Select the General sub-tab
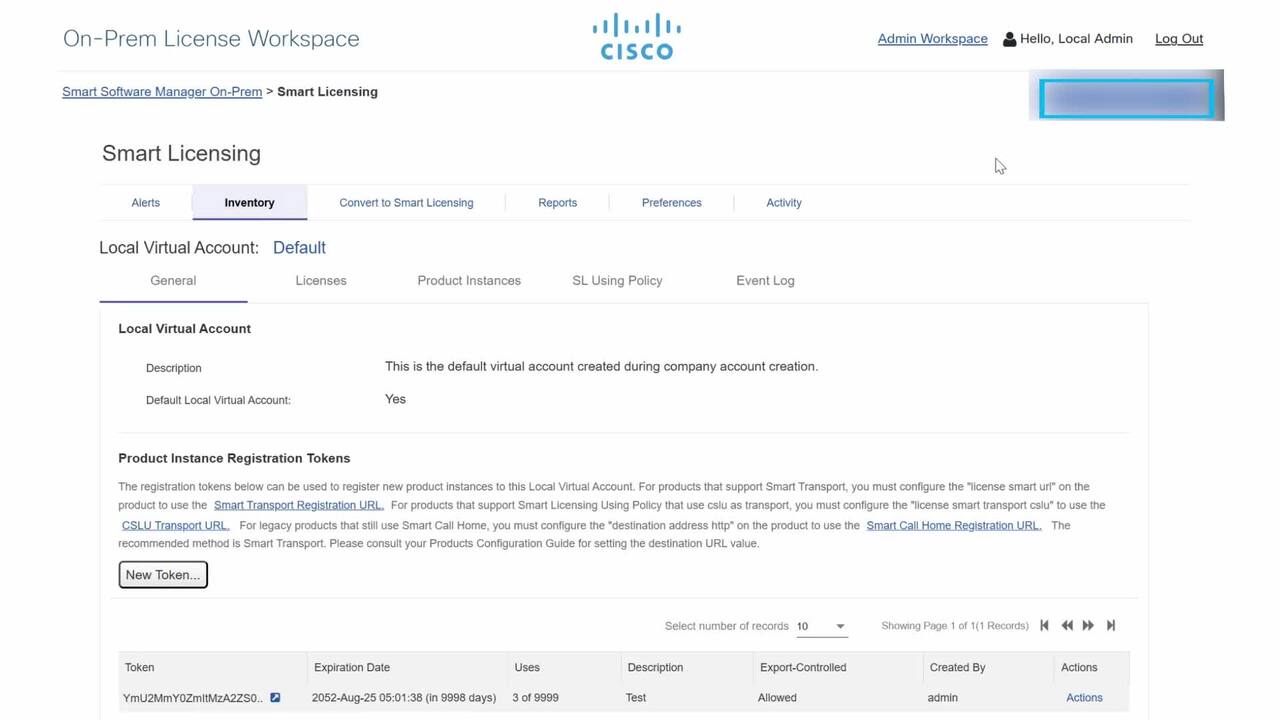The width and height of the screenshot is (1280, 720). tap(173, 281)
